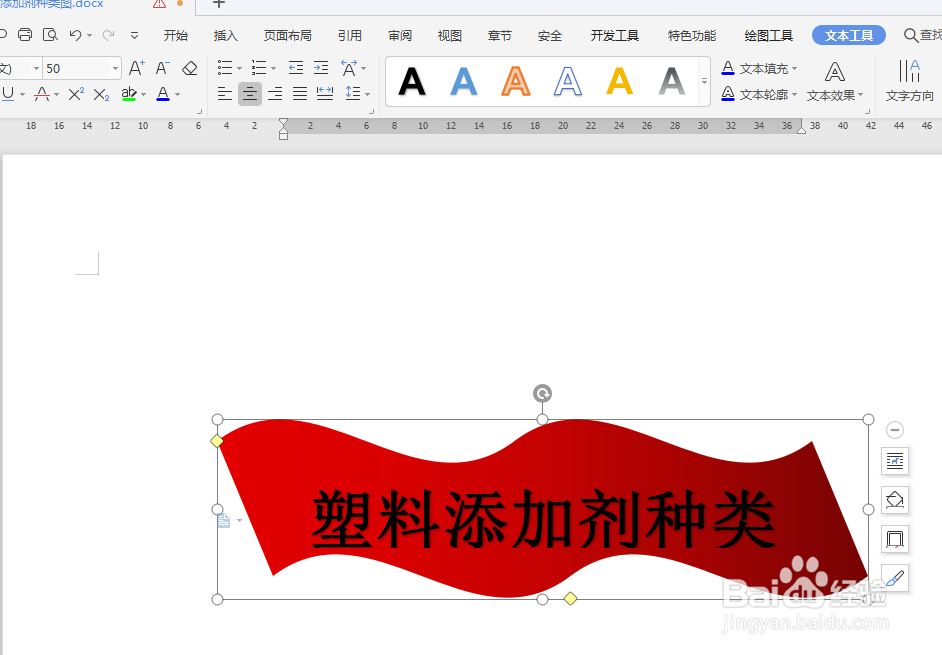Open the 页面布局 tab
The width and height of the screenshot is (942, 655).
coord(288,35)
